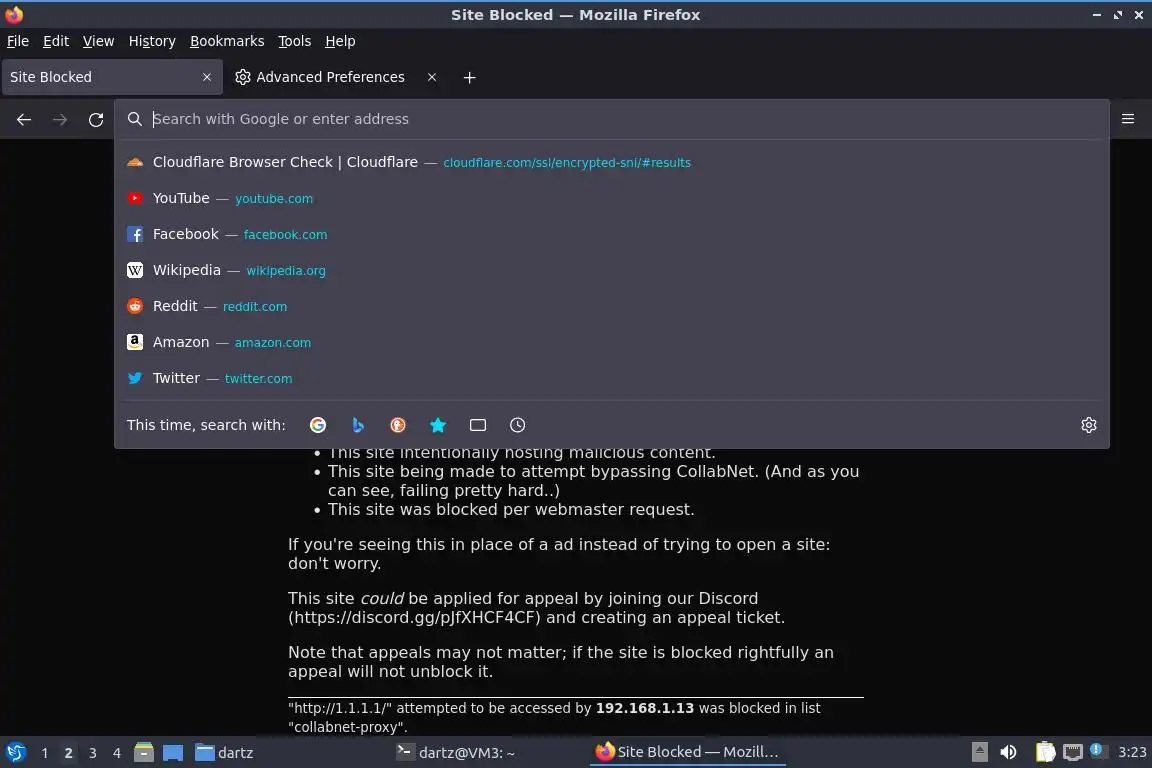Click the magnifier icon in address bar
1152x768 pixels.
pyautogui.click(x=134, y=119)
